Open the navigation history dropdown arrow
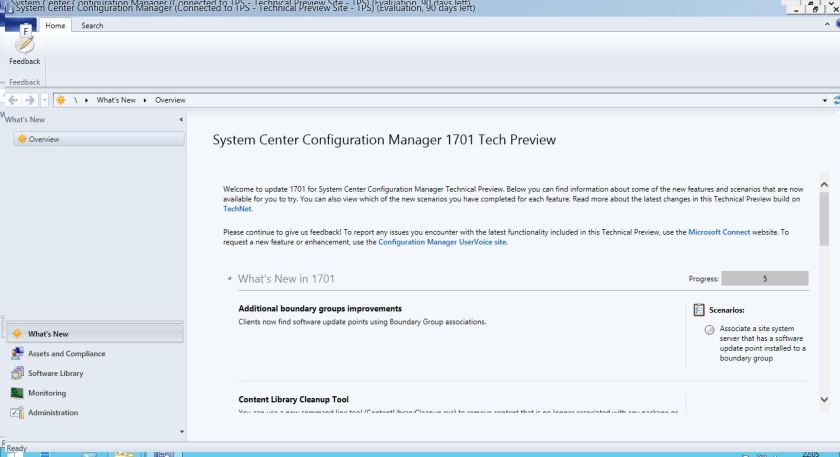 pyautogui.click(x=44, y=100)
